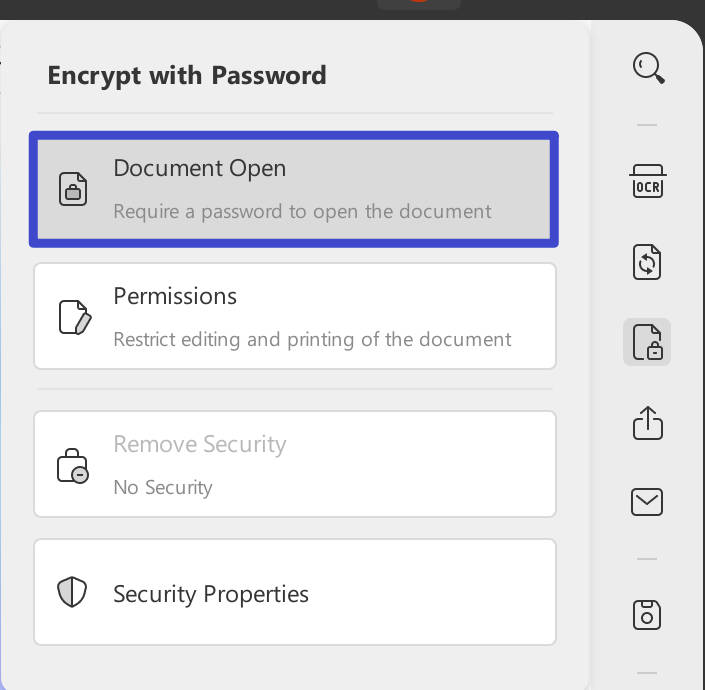Click 'Require a password to open the document'
This screenshot has height=690, width=705.
tap(303, 212)
